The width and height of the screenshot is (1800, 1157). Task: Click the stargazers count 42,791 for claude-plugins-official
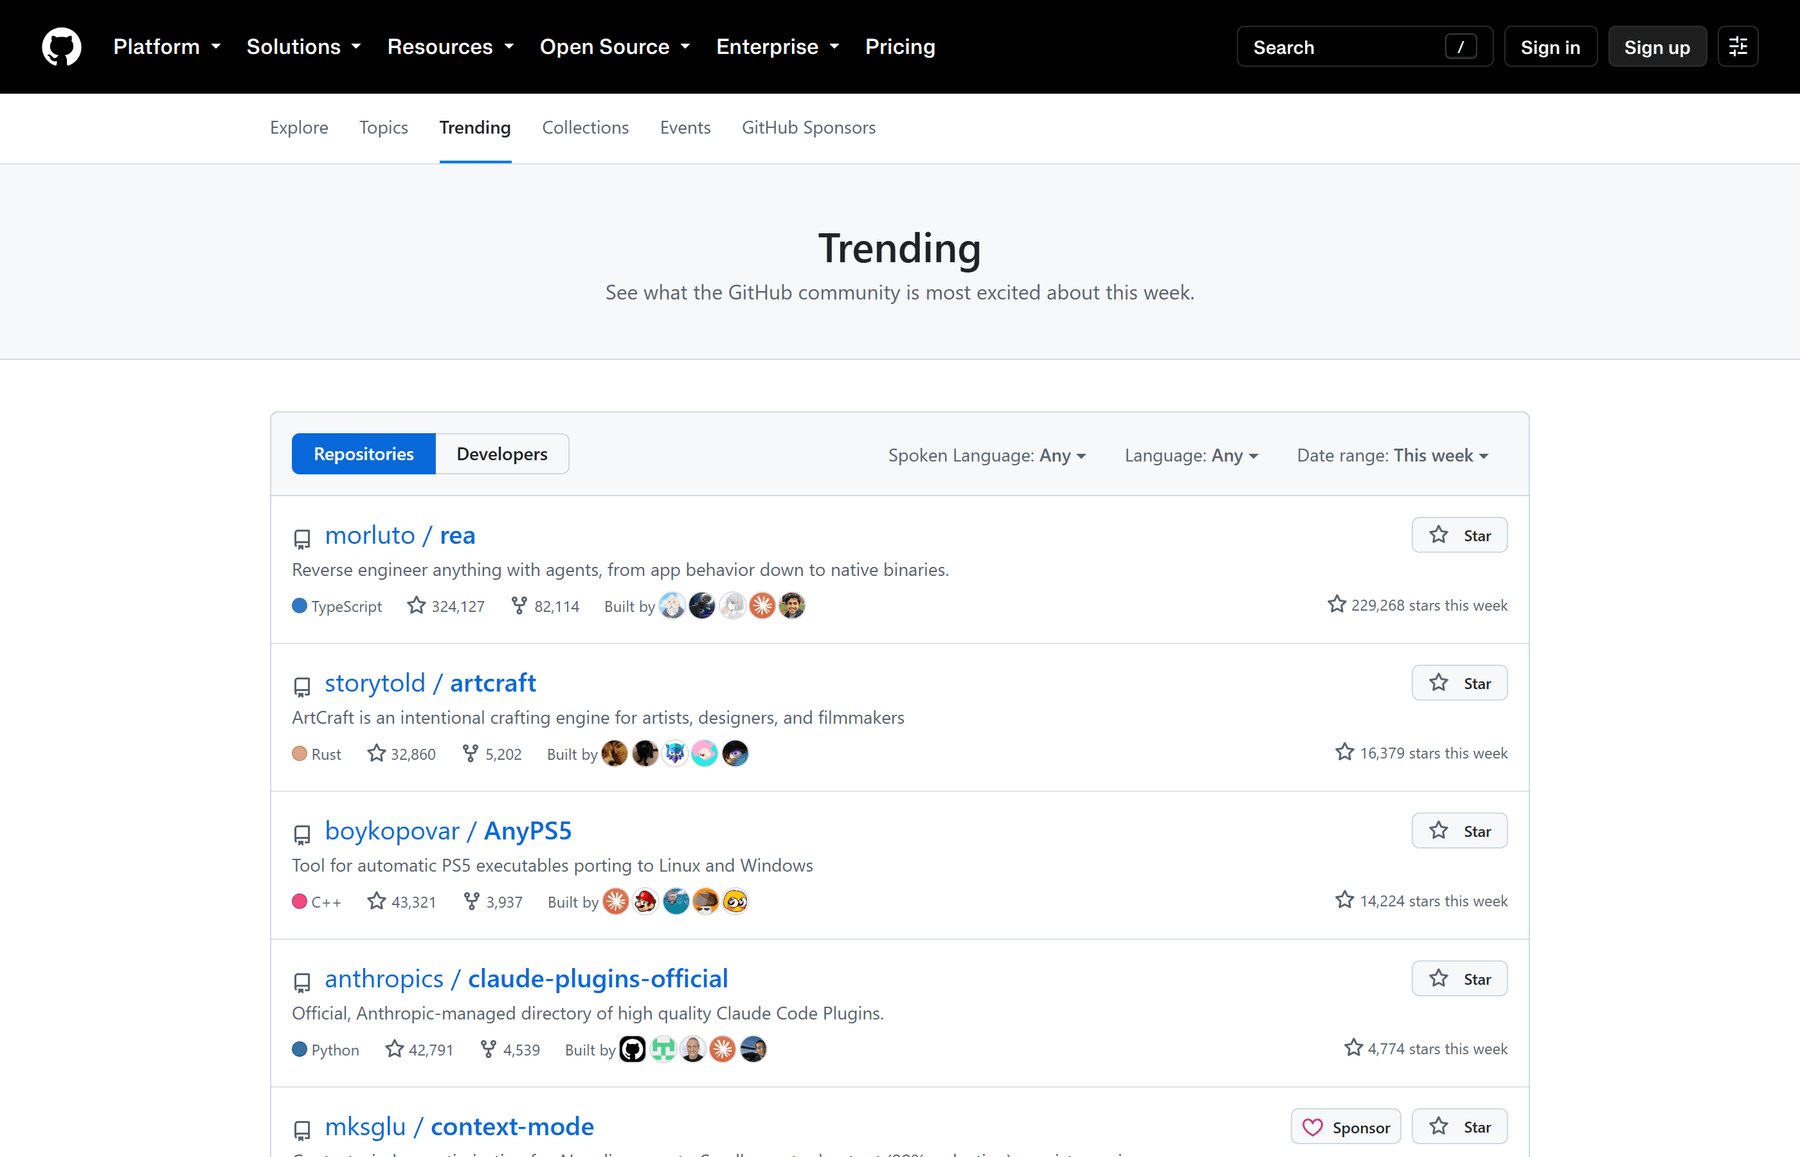pos(419,1050)
